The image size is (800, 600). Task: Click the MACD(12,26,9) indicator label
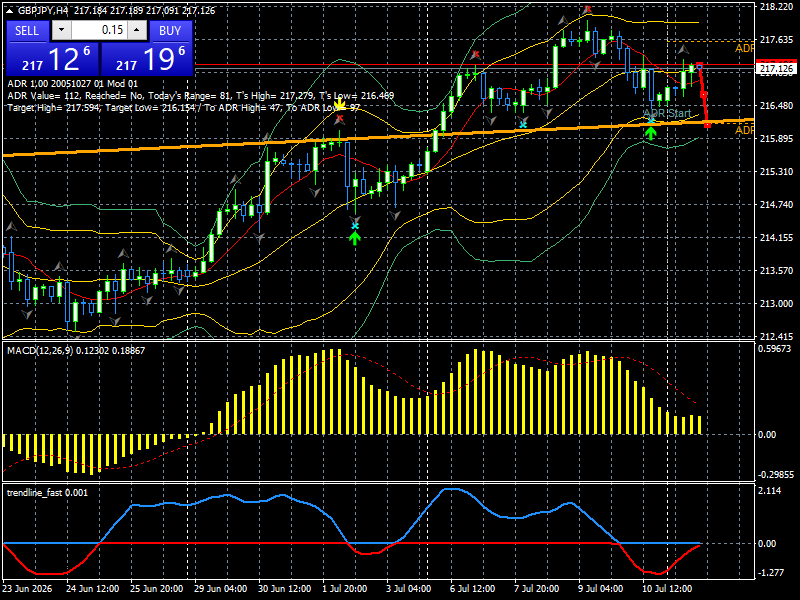coord(76,351)
